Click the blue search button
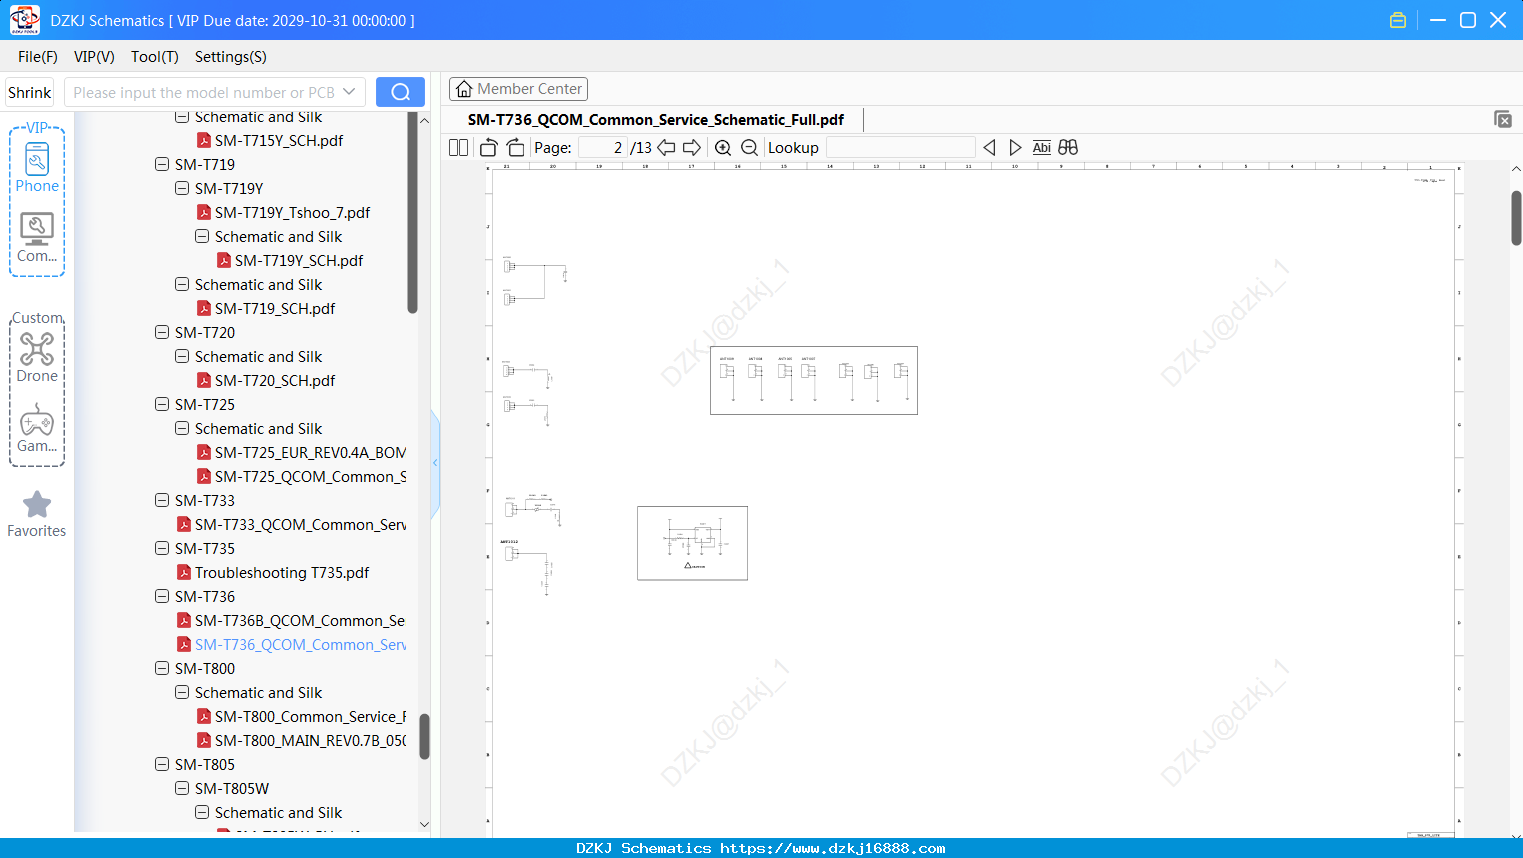Viewport: 1523px width, 858px height. (x=400, y=92)
